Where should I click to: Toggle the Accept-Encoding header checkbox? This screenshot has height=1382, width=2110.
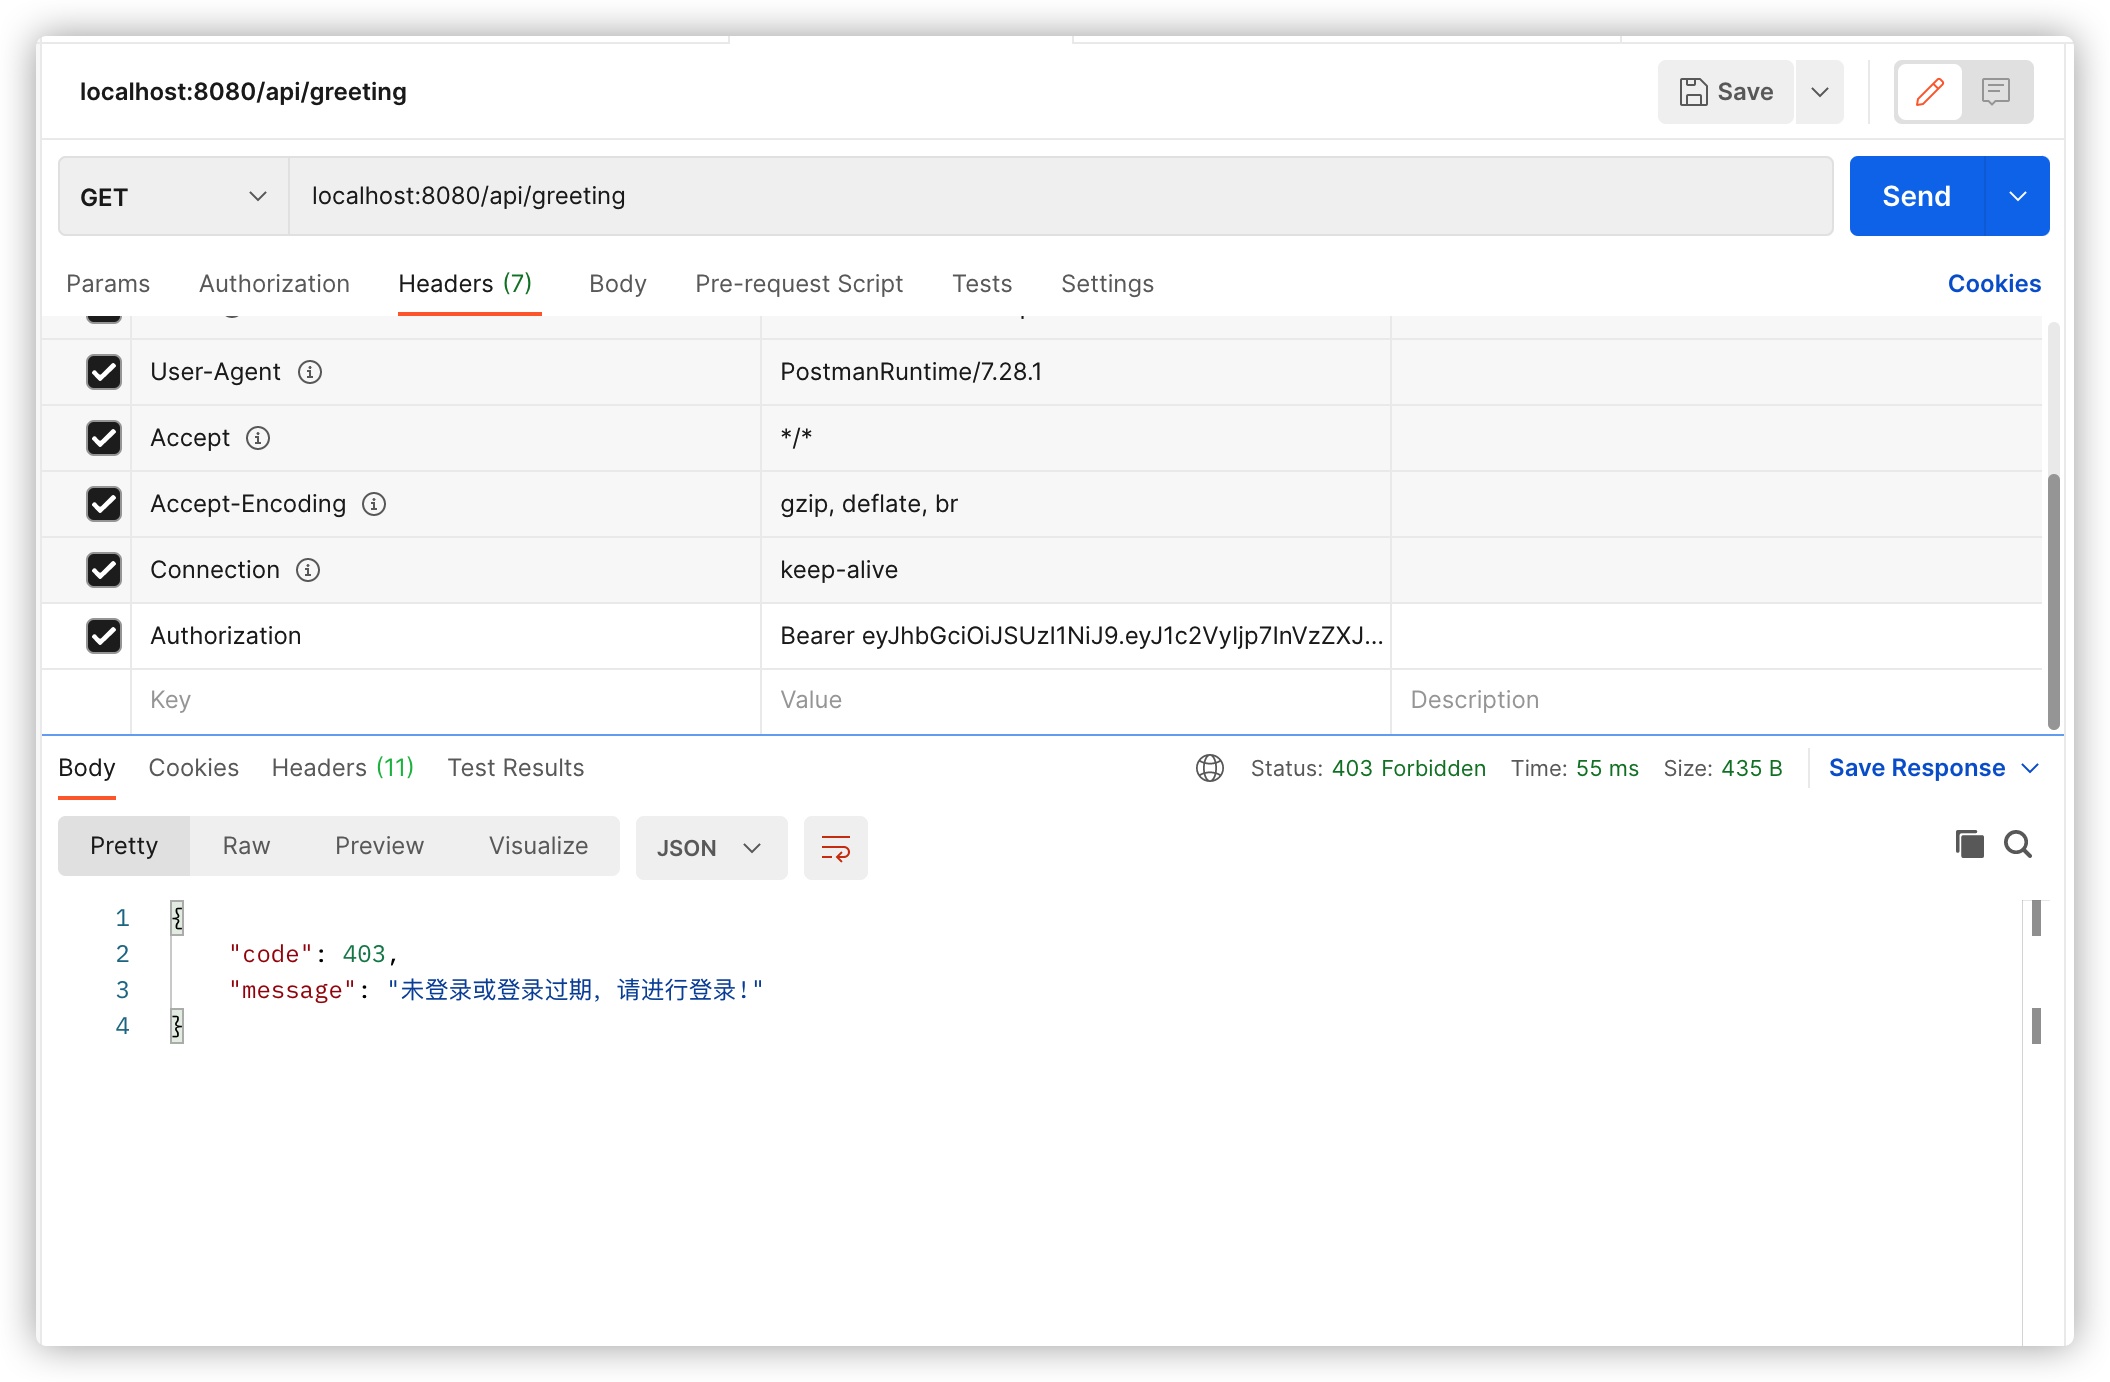tap(104, 504)
